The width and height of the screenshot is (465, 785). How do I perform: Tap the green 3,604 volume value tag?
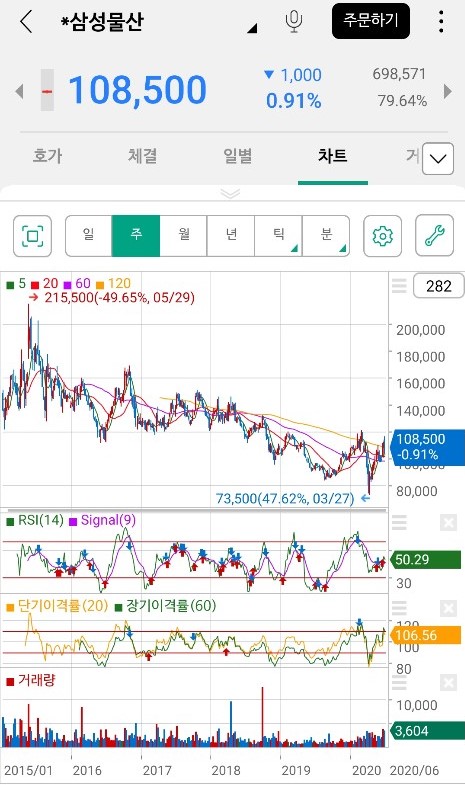428,731
